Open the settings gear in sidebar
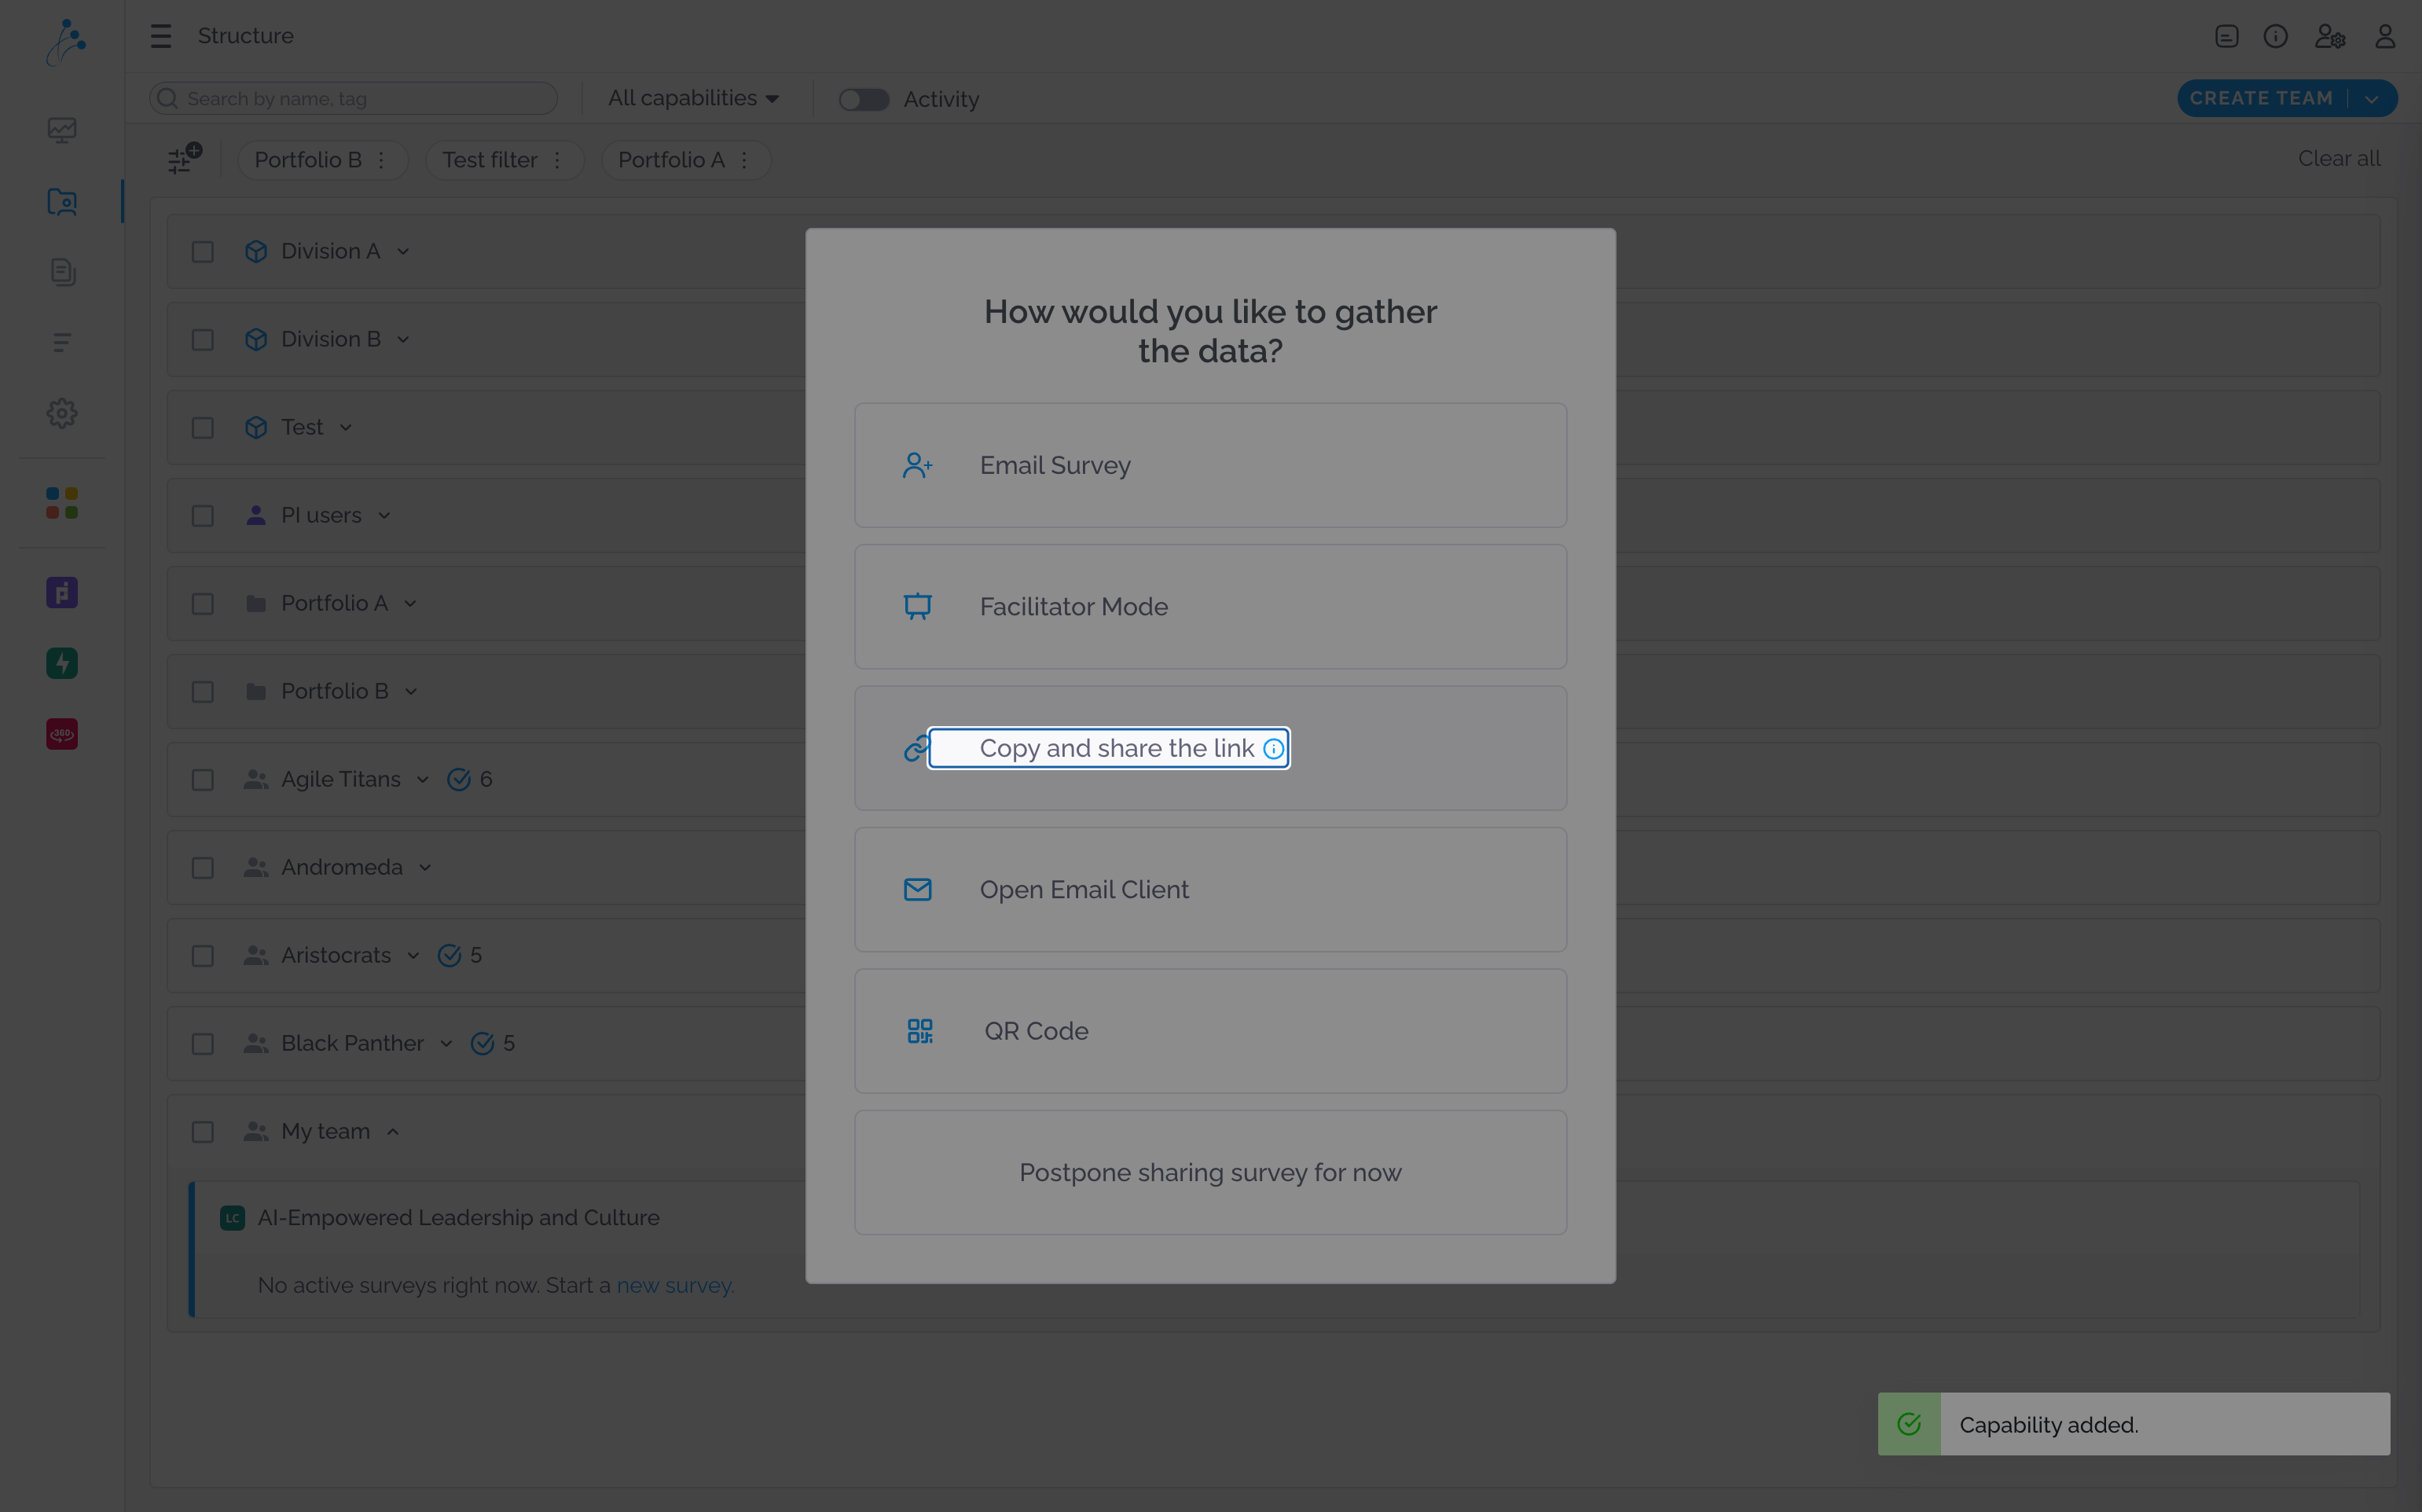Screen dimensions: 2422x1512 (x=62, y=413)
